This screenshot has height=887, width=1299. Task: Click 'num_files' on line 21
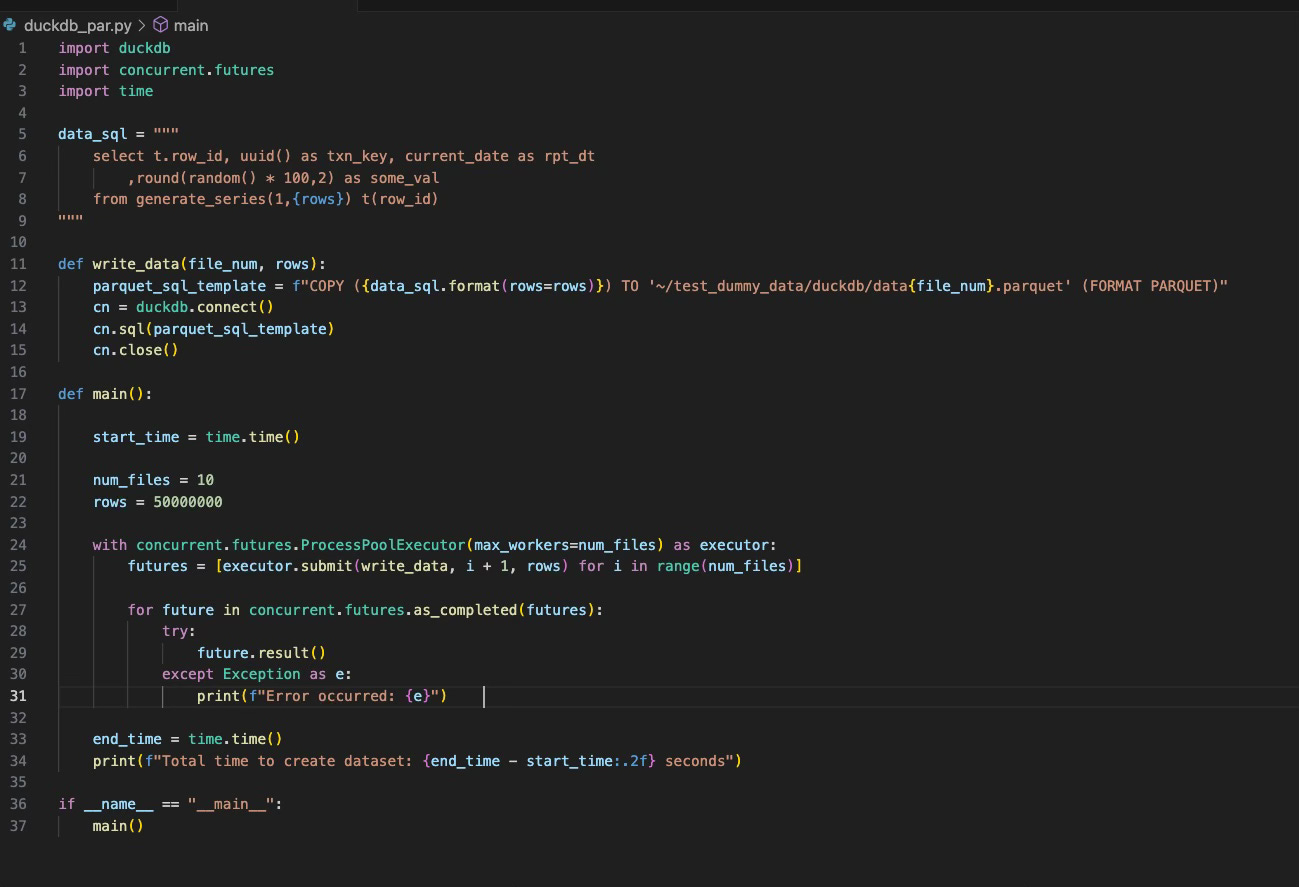pos(132,480)
